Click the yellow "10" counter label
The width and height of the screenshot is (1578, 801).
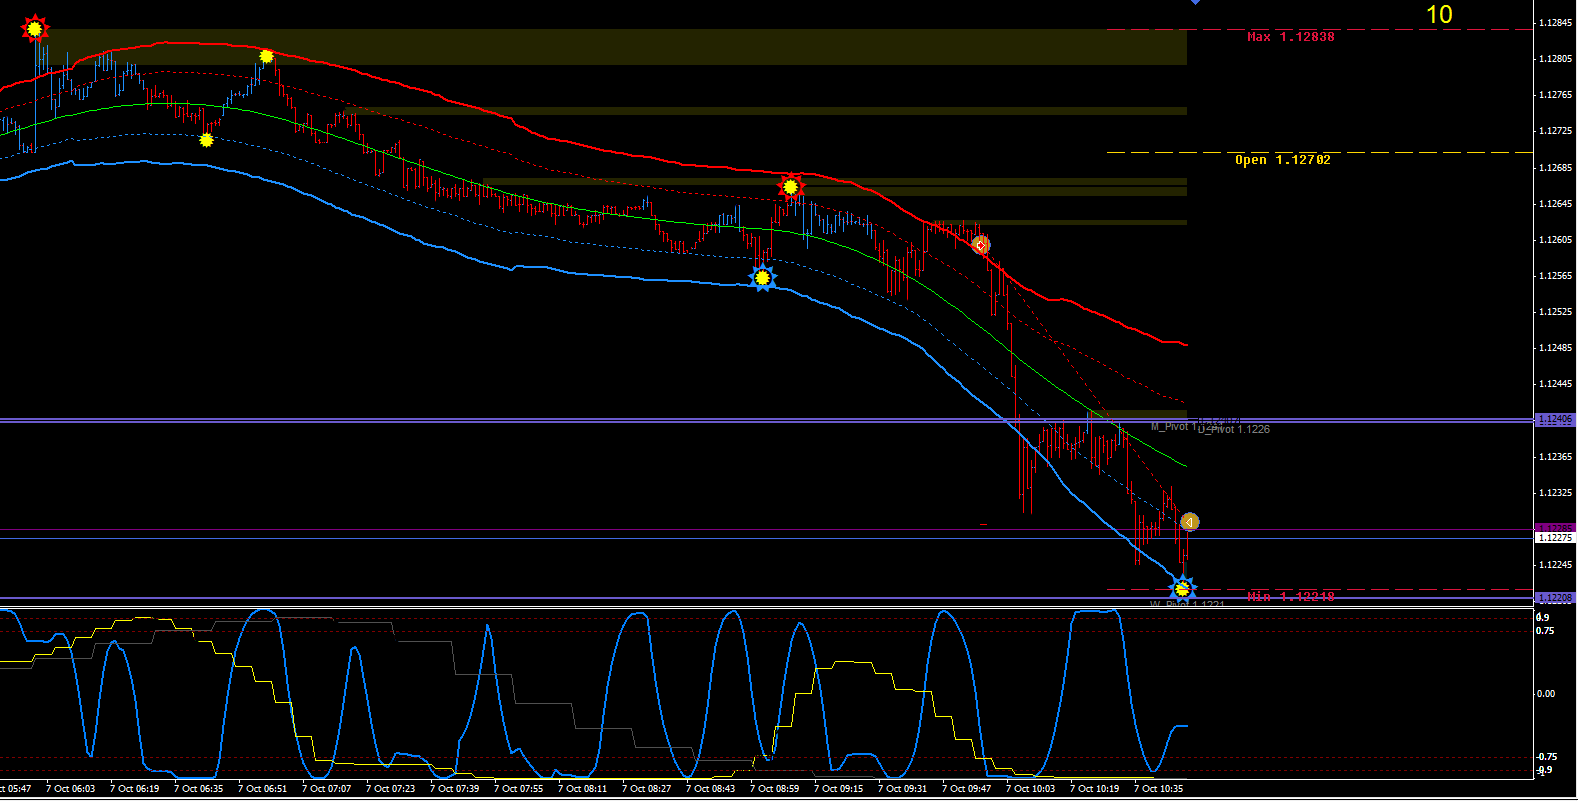1439,15
